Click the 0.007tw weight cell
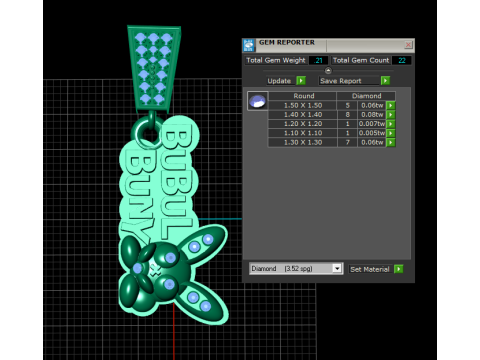Image resolution: width=480 pixels, height=360 pixels. [x=372, y=124]
